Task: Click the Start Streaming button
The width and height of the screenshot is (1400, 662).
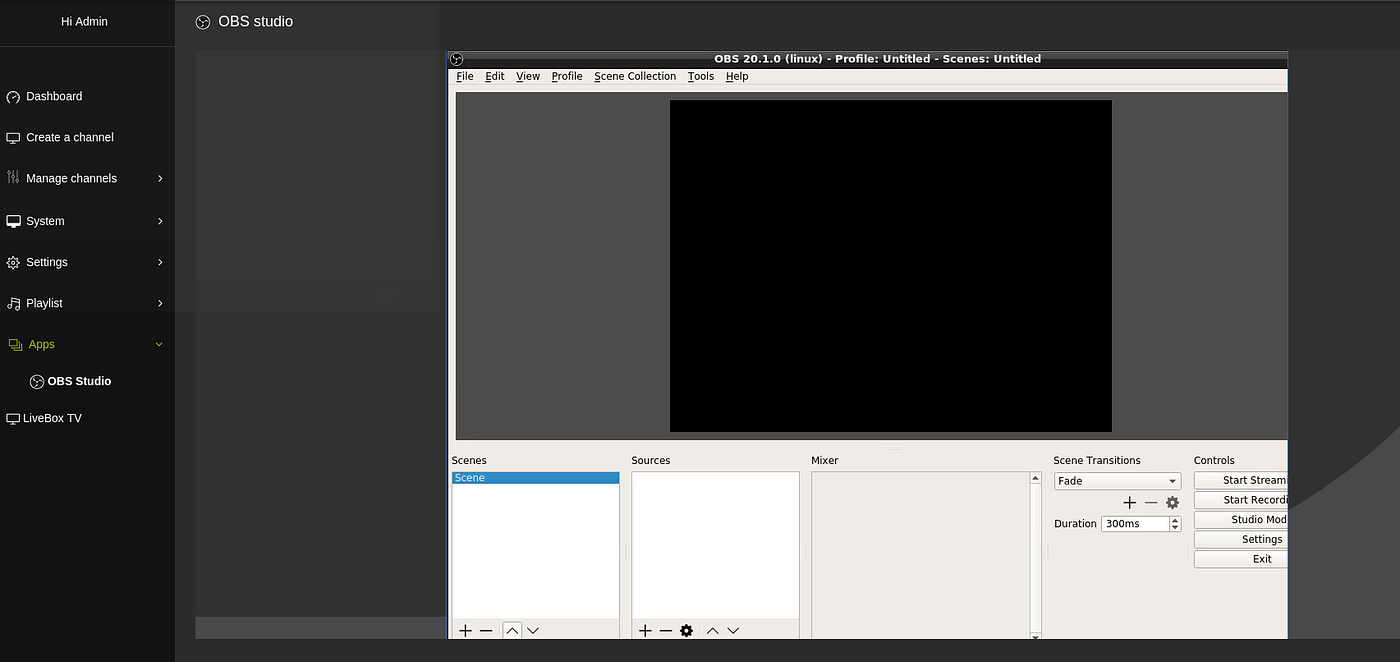Action: [1241, 481]
